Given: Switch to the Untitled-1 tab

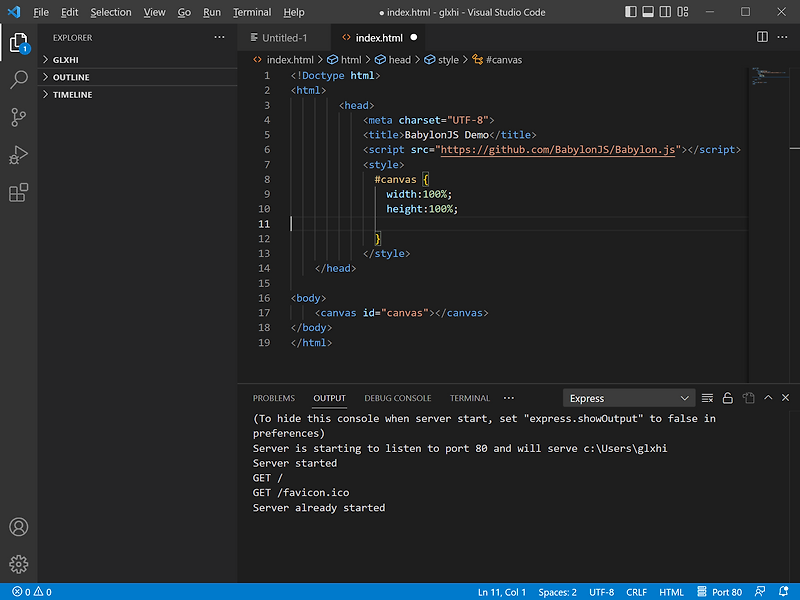Looking at the screenshot, I should (284, 38).
